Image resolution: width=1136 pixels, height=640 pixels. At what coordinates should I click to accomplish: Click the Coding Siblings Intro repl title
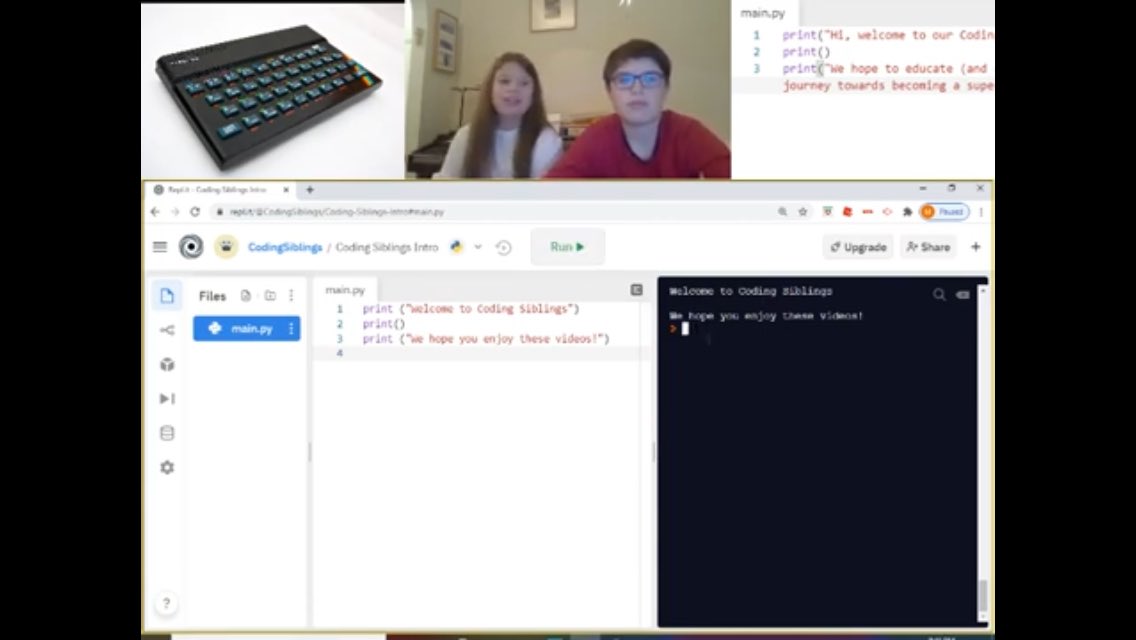click(387, 247)
